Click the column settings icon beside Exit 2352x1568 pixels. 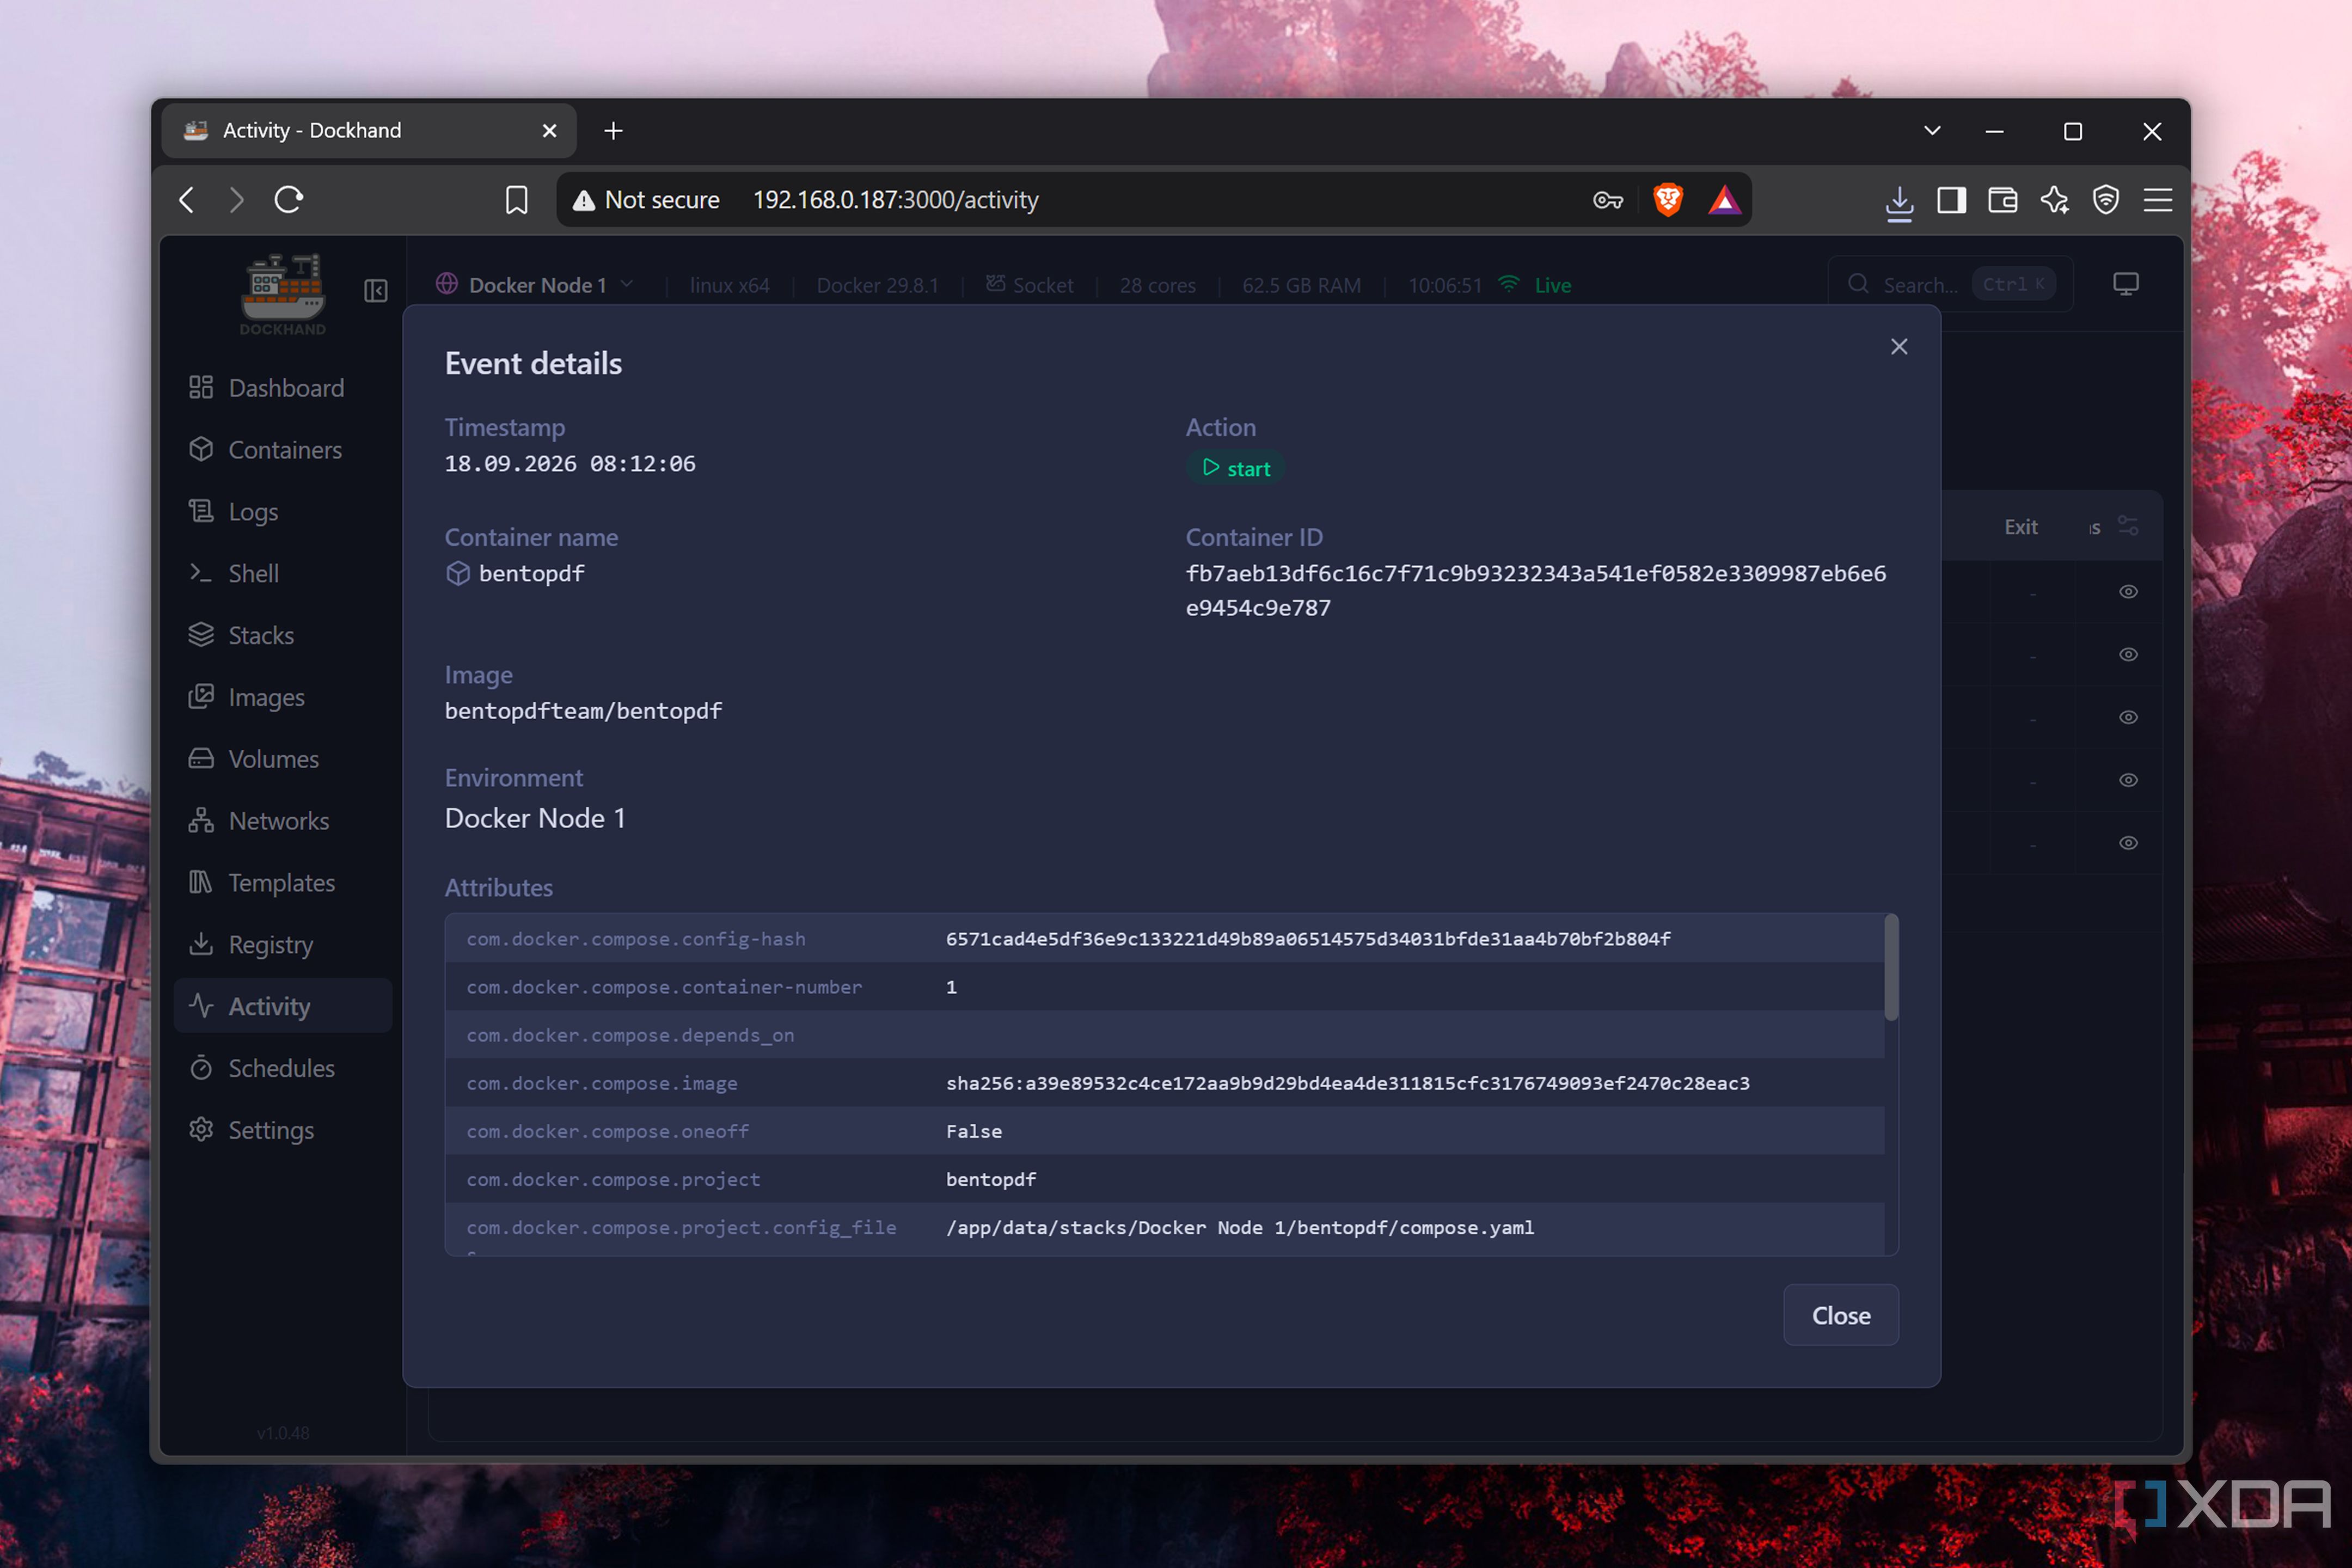[2127, 526]
